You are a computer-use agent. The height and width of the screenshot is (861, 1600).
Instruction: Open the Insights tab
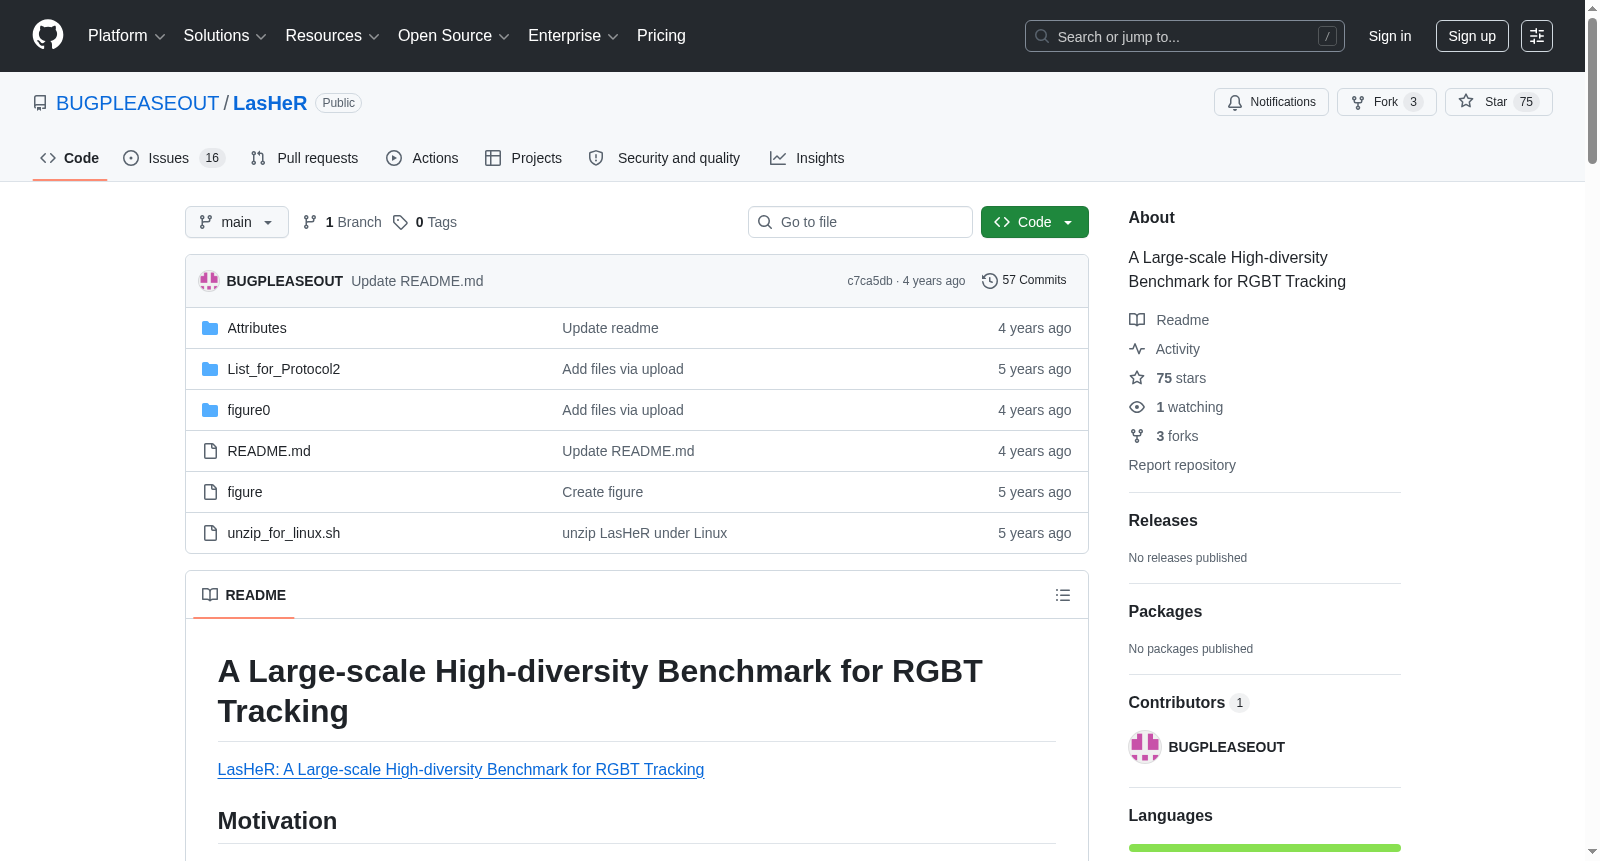pos(807,158)
